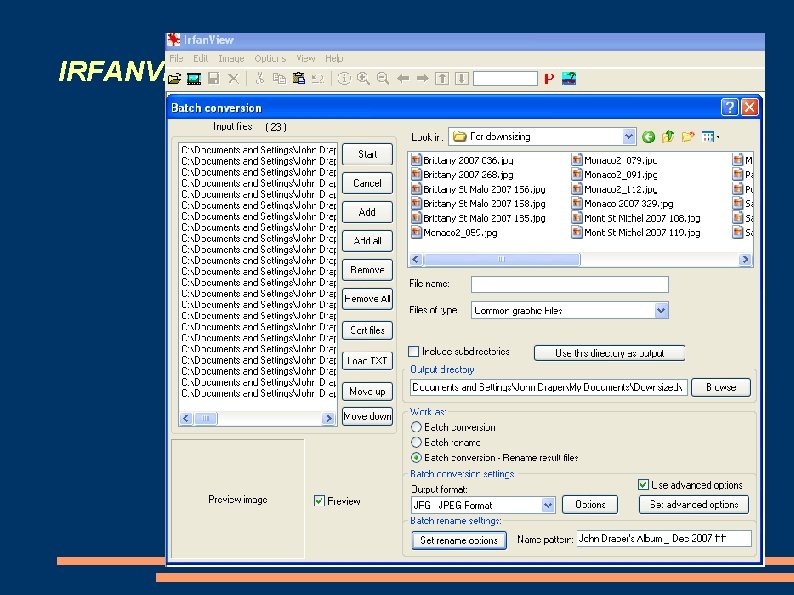Click the Add button
Viewport: 794px width, 595px height.
[x=368, y=212]
